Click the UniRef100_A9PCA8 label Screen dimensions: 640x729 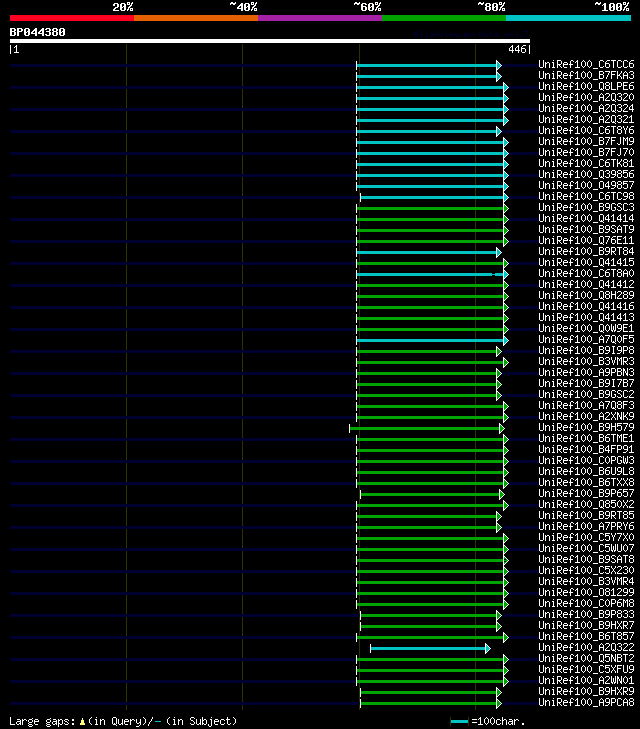(x=586, y=702)
